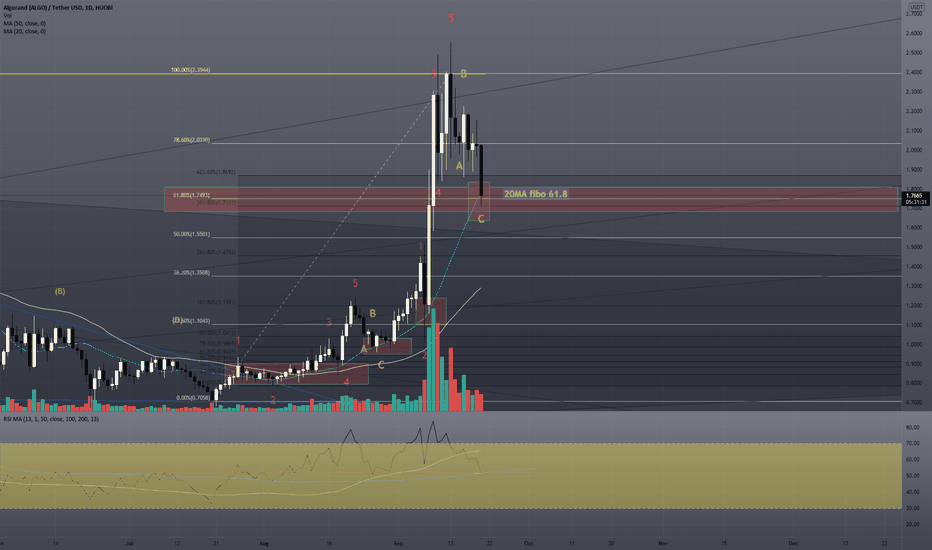Click the 2.4000 price scale value
The height and width of the screenshot is (550, 932).
point(914,73)
